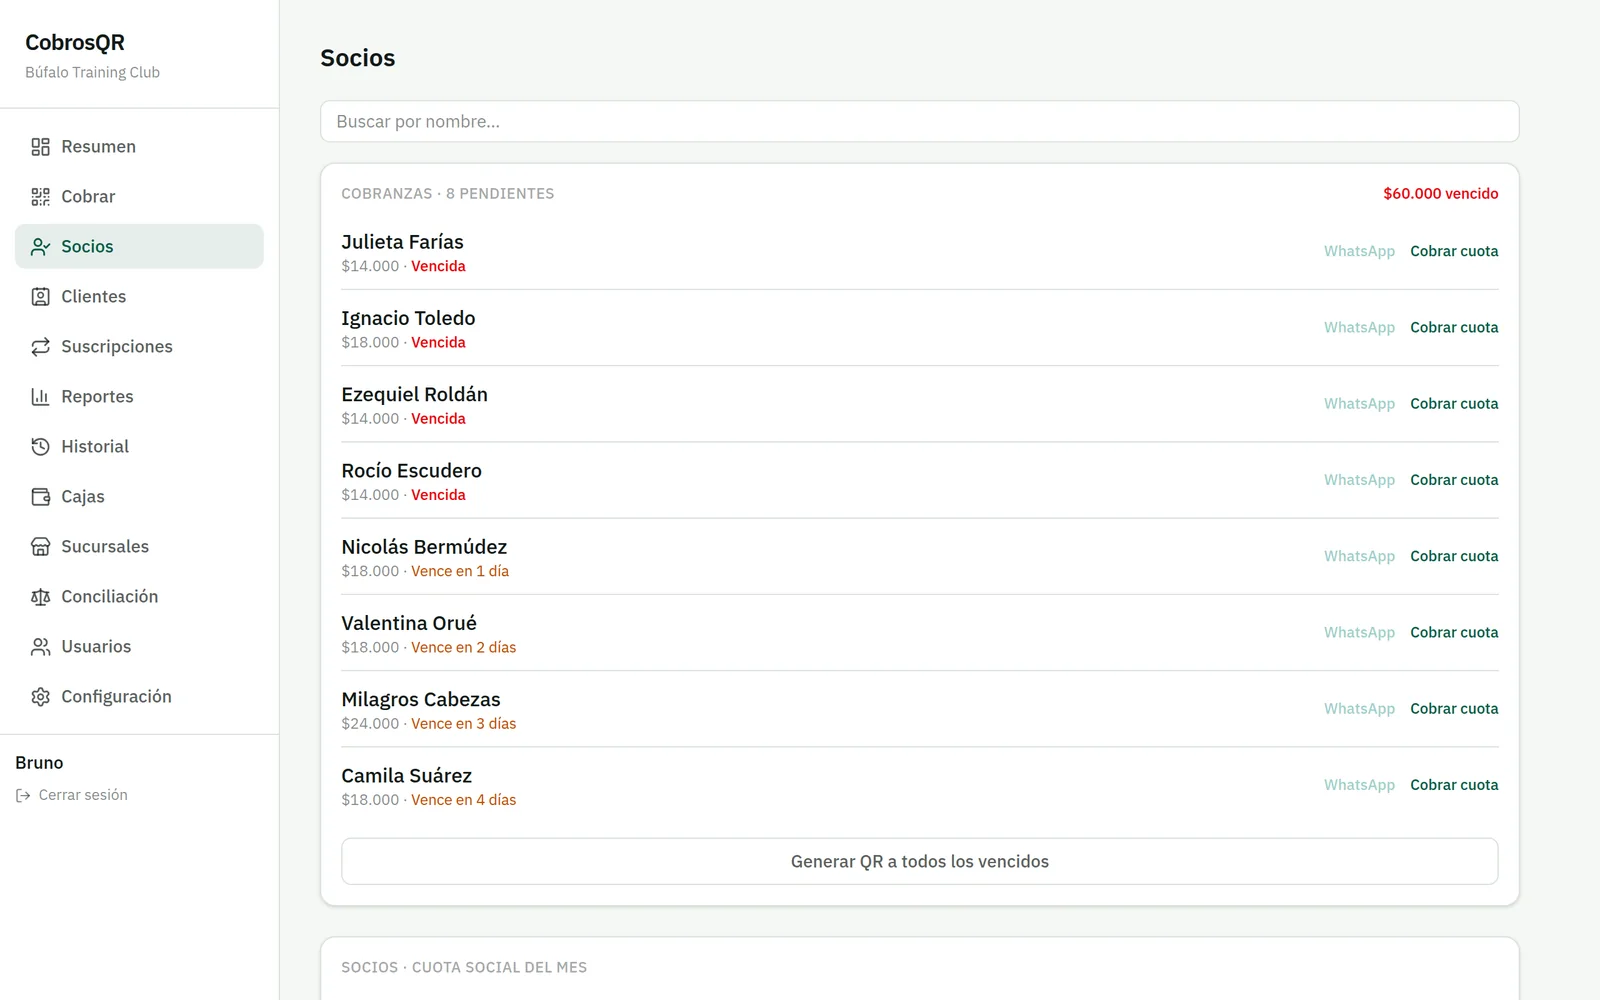The image size is (1600, 1000).
Task: Click the user name Bruno
Action: click(39, 763)
